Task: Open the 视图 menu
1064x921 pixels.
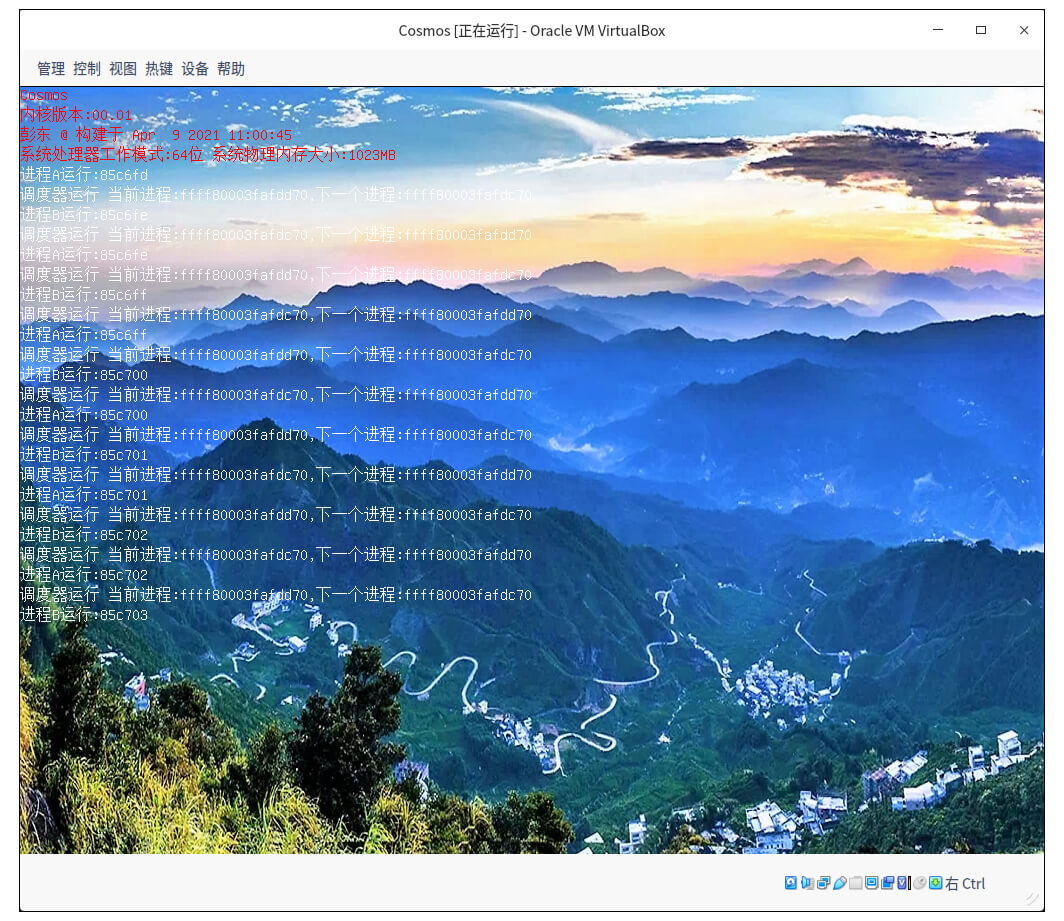Action: tap(123, 69)
